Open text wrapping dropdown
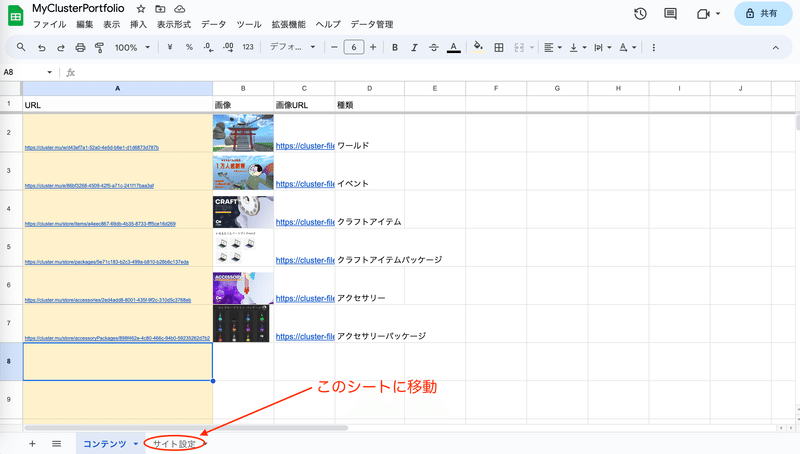This screenshot has height=454, width=800. pyautogui.click(x=603, y=47)
